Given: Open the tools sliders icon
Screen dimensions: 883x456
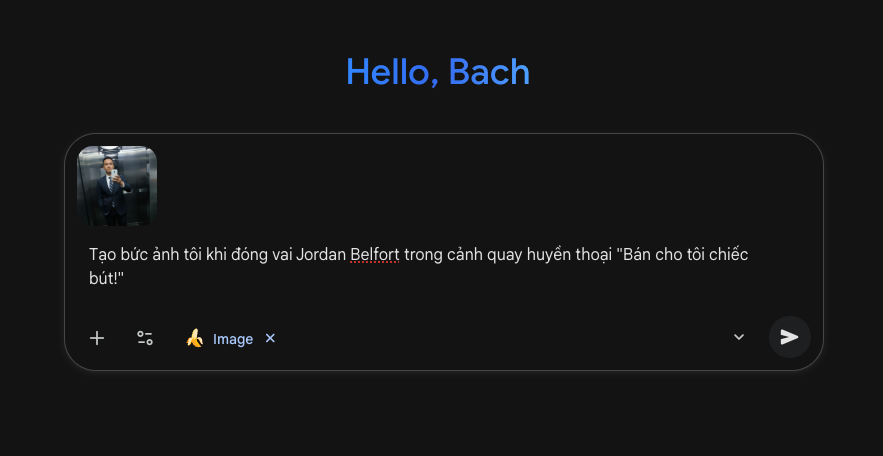Looking at the screenshot, I should [x=145, y=338].
